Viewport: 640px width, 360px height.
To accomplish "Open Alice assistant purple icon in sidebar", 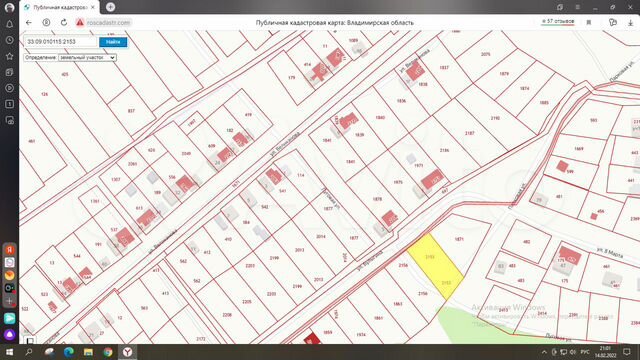I will click(9, 335).
